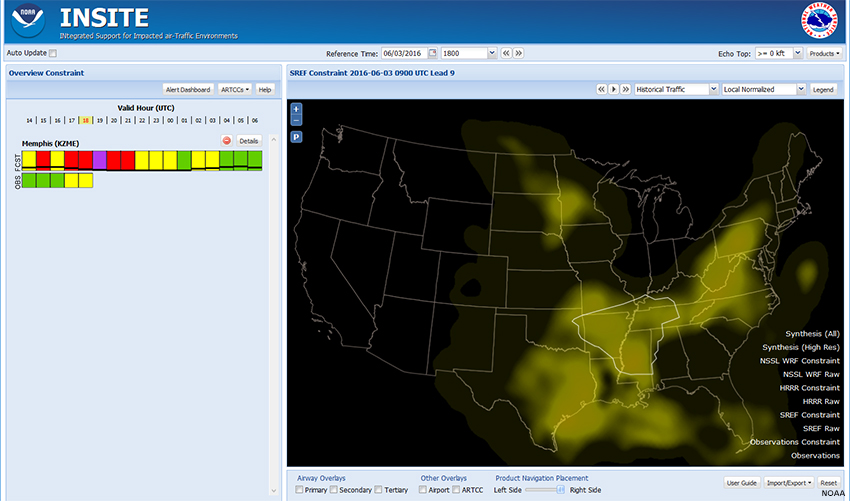This screenshot has height=501, width=850.
Task: Click the Memphis (KZME) label
Action: click(50, 144)
